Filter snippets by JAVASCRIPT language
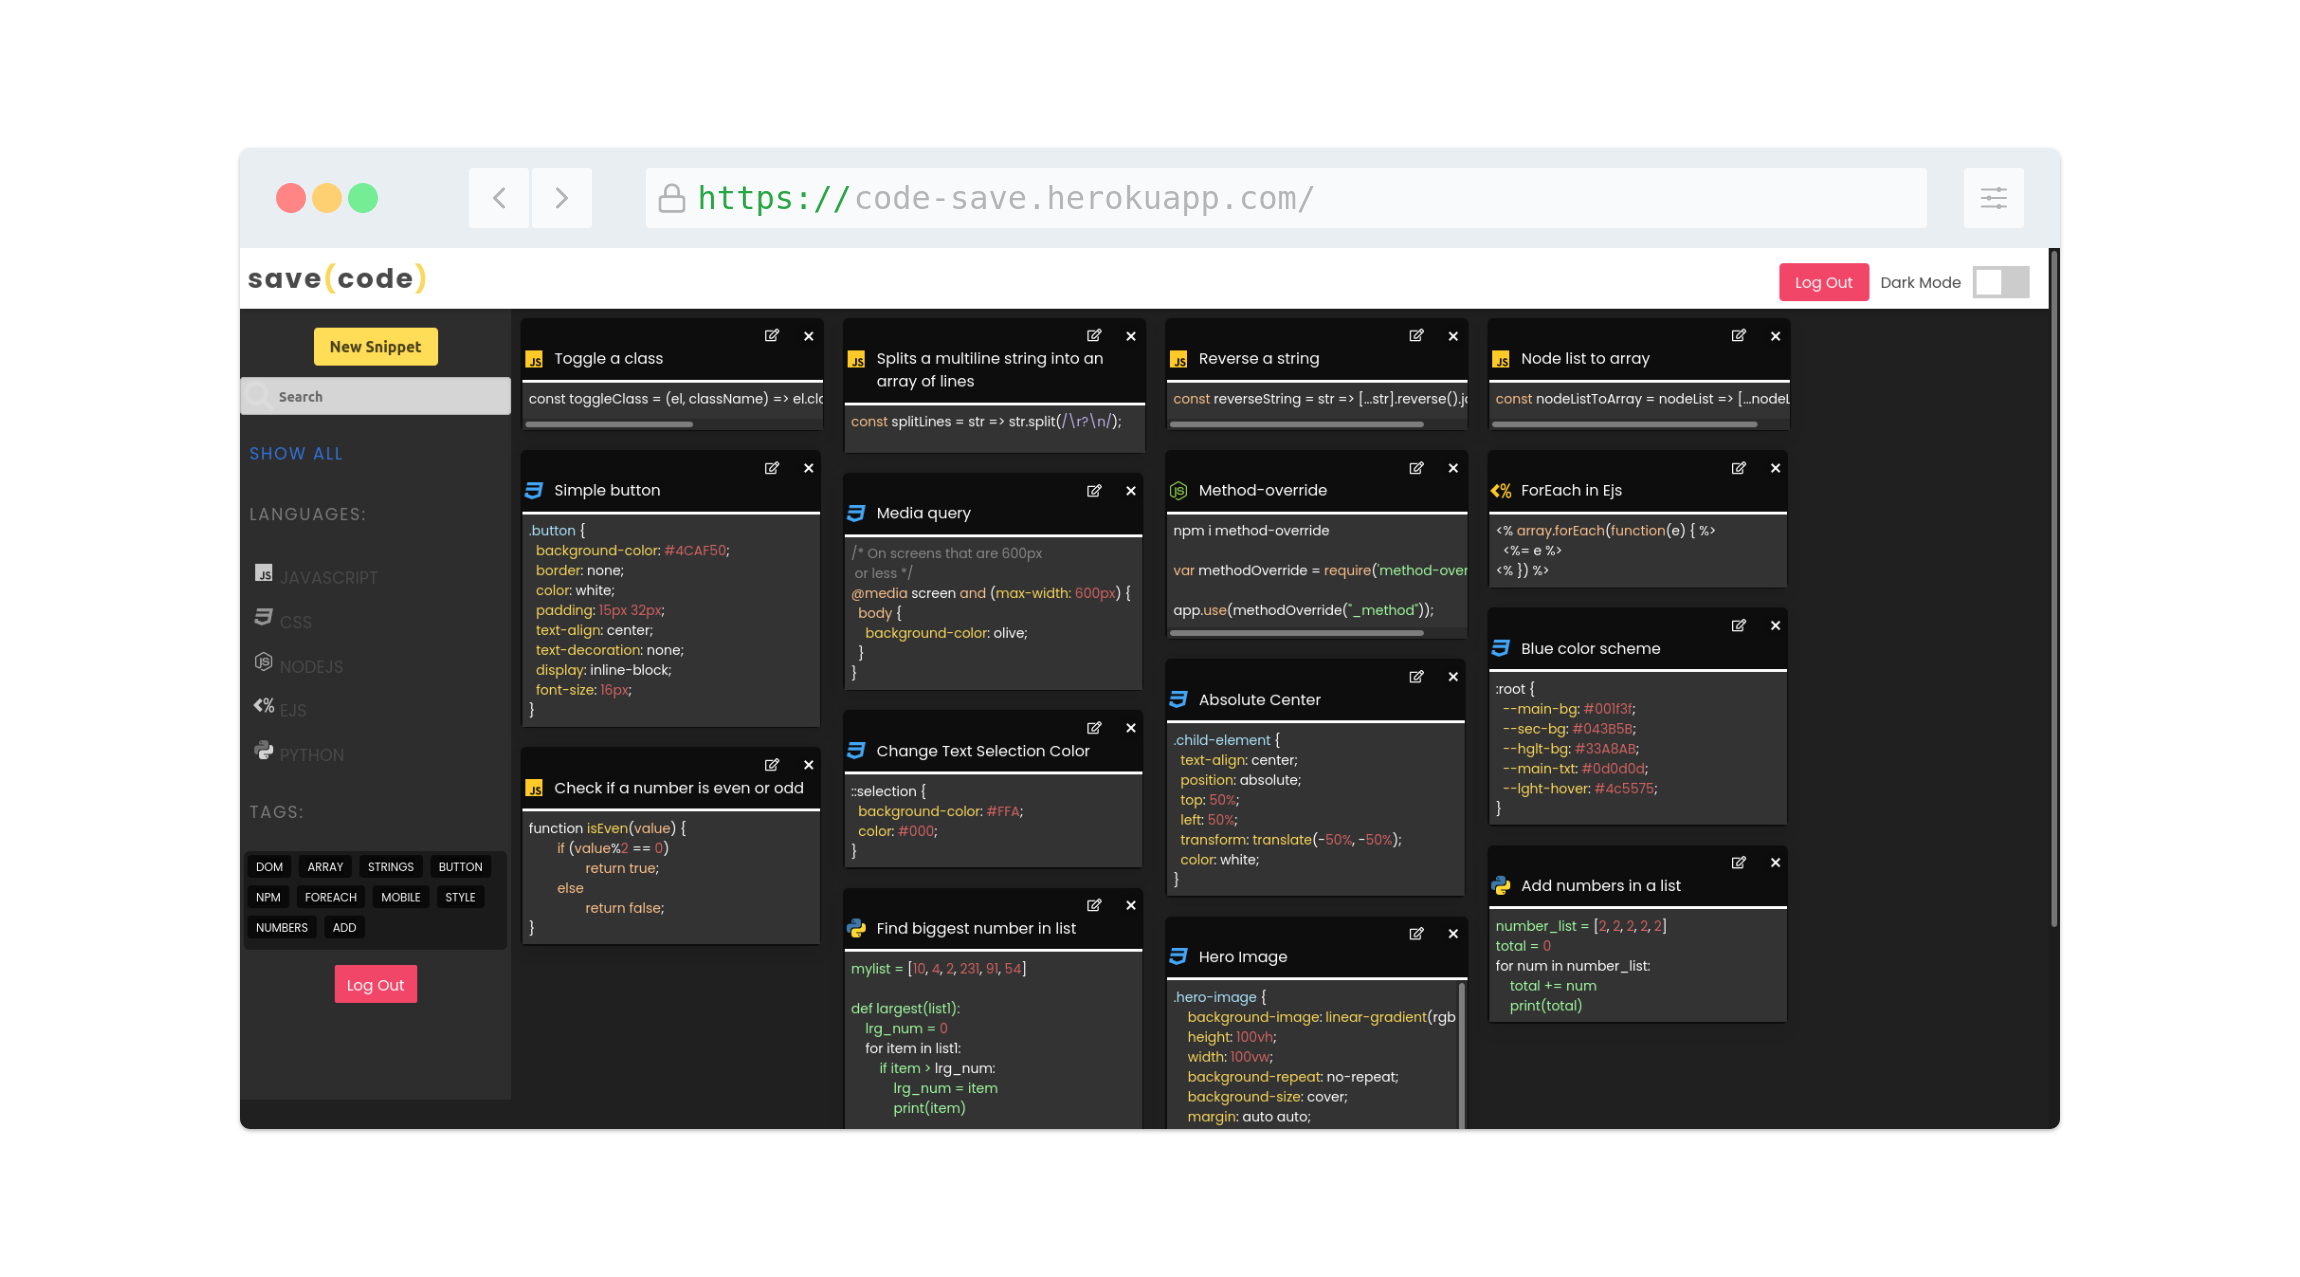 click(x=316, y=576)
